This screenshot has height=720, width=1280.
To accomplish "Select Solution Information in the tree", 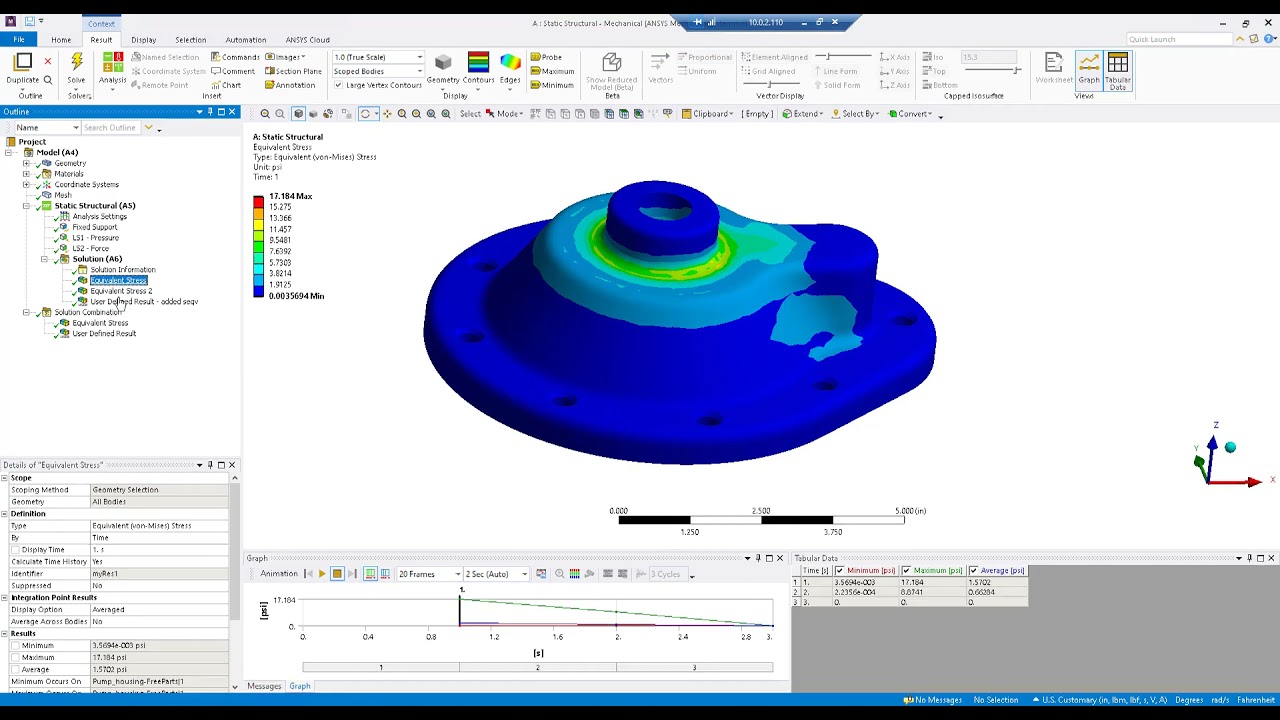I will click(x=123, y=270).
